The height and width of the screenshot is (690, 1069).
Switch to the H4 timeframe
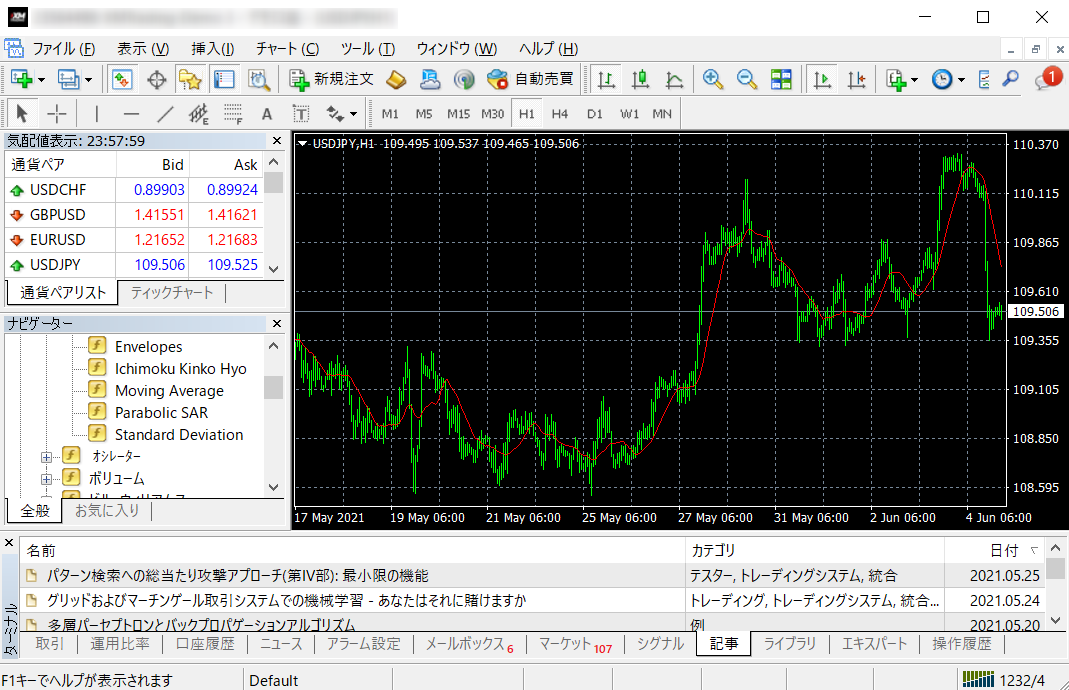click(560, 114)
